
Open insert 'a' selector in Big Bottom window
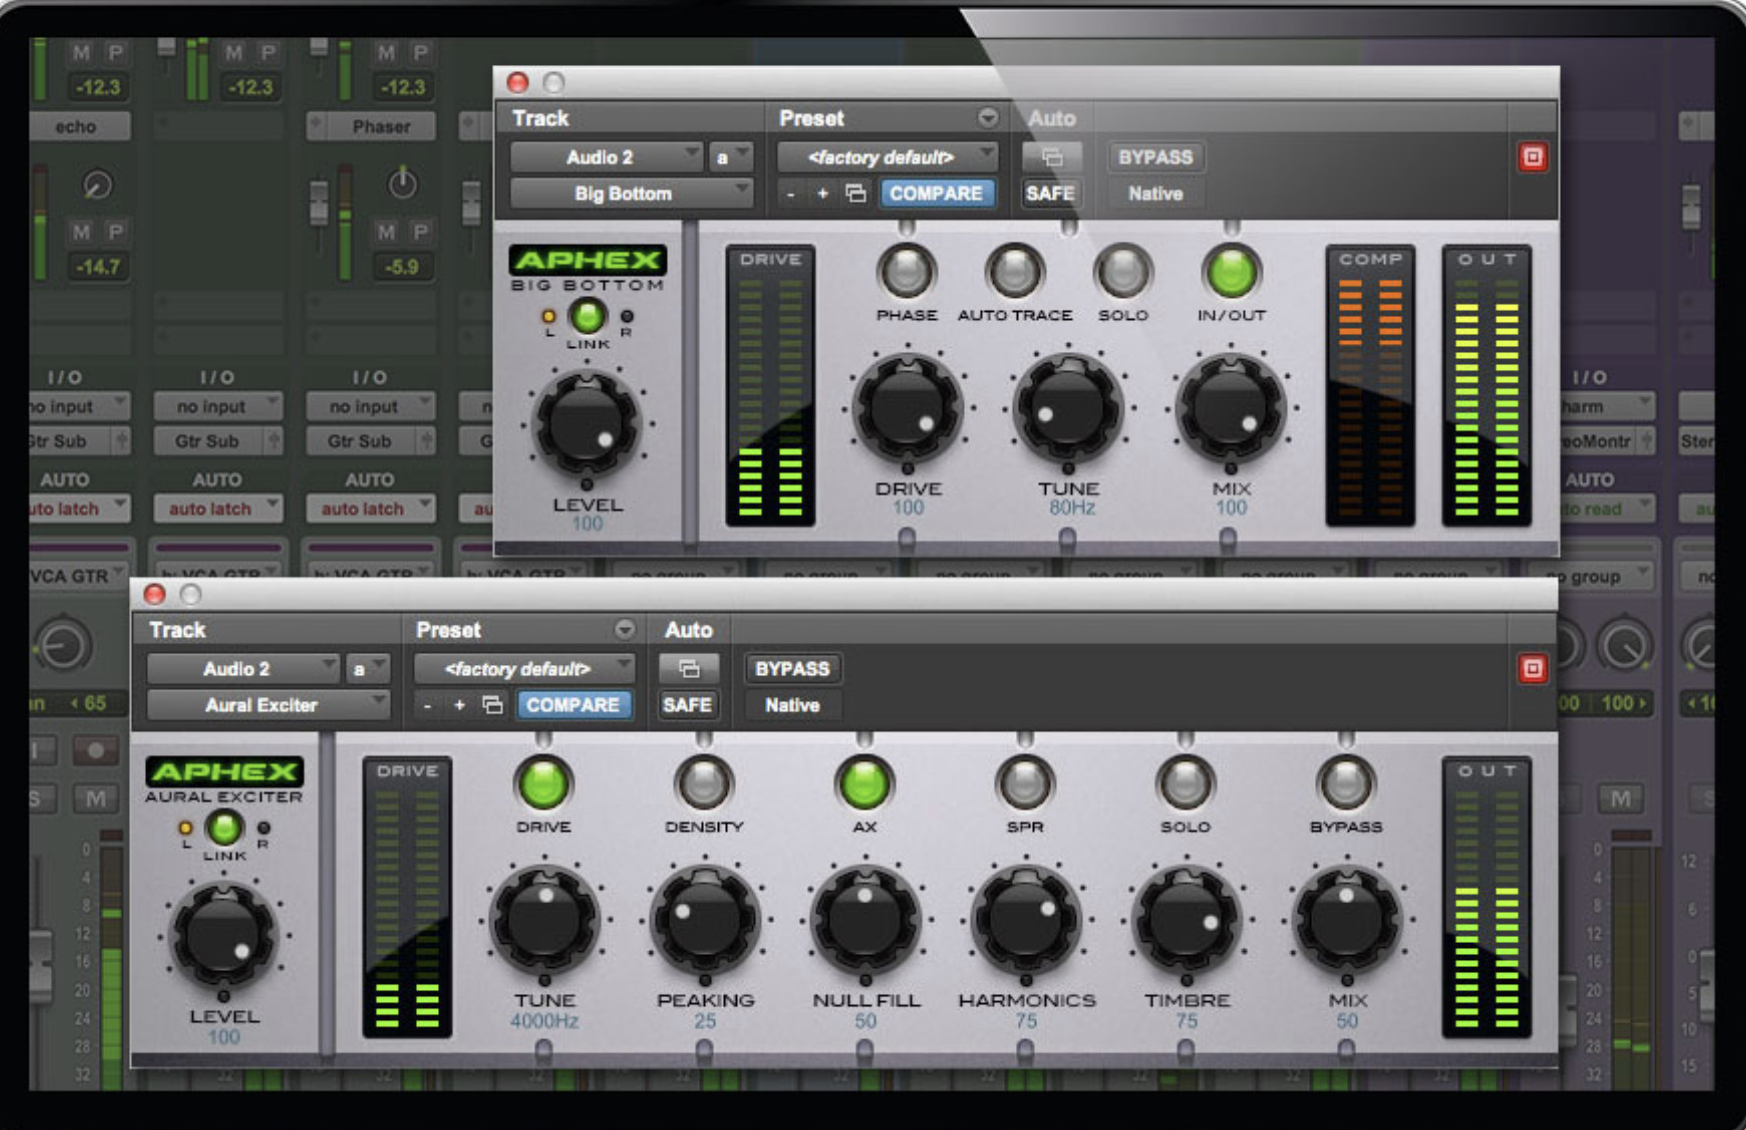(x=731, y=157)
